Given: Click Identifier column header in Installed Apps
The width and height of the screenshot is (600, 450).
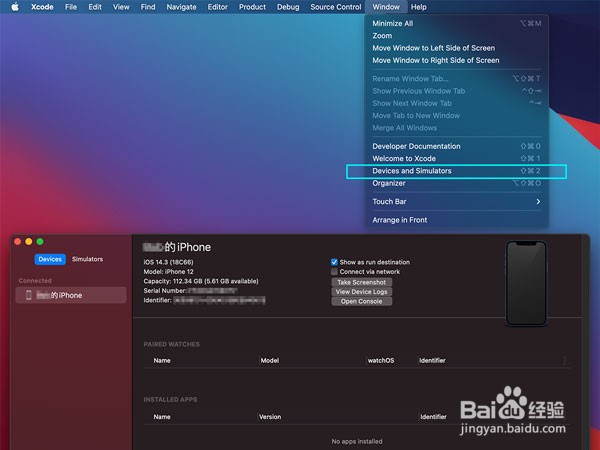Looking at the screenshot, I should click(x=433, y=417).
